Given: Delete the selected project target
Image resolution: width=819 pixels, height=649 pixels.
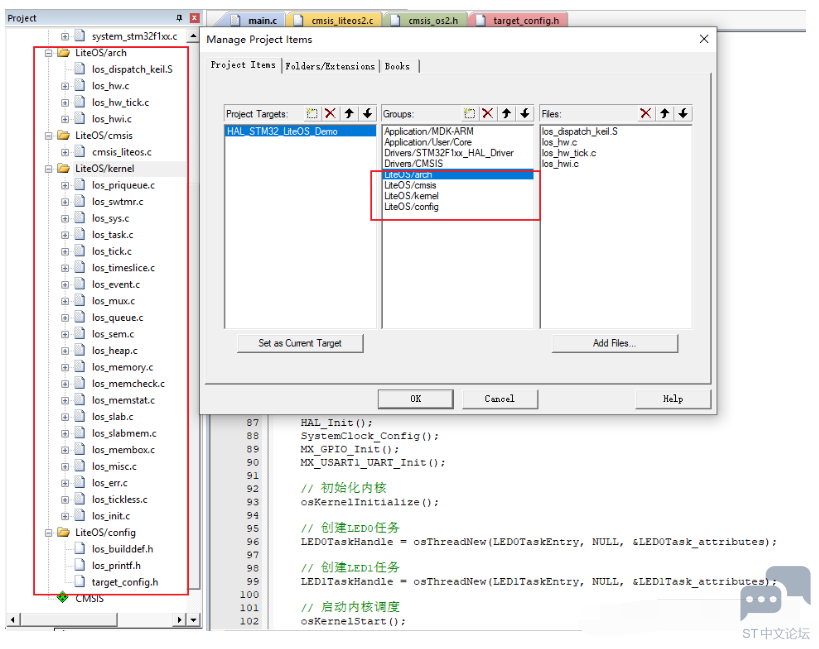Looking at the screenshot, I should coord(330,113).
